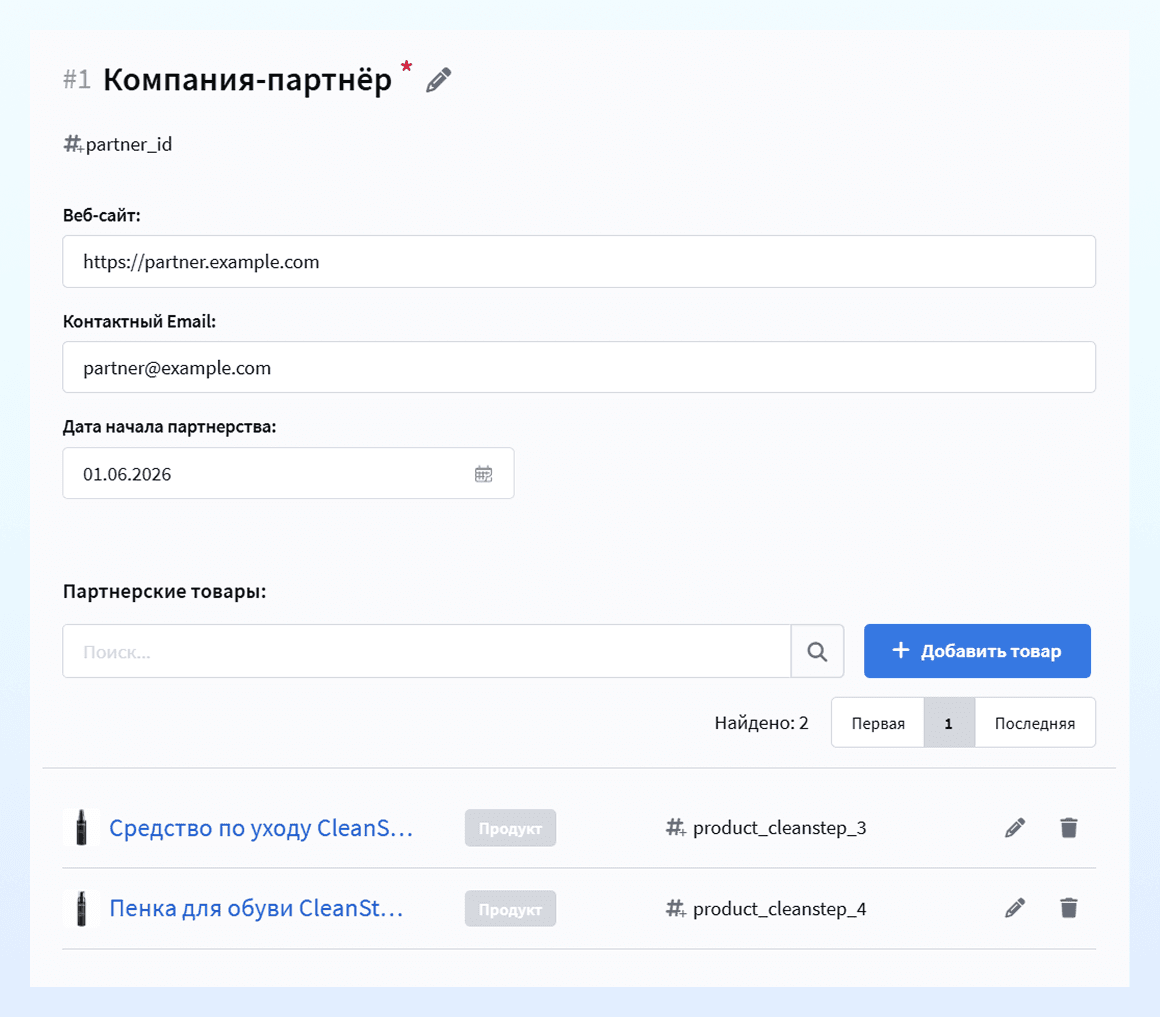The height and width of the screenshot is (1017, 1160).
Task: Click the product_cleanstep_4 identifier text
Action: pos(779,908)
